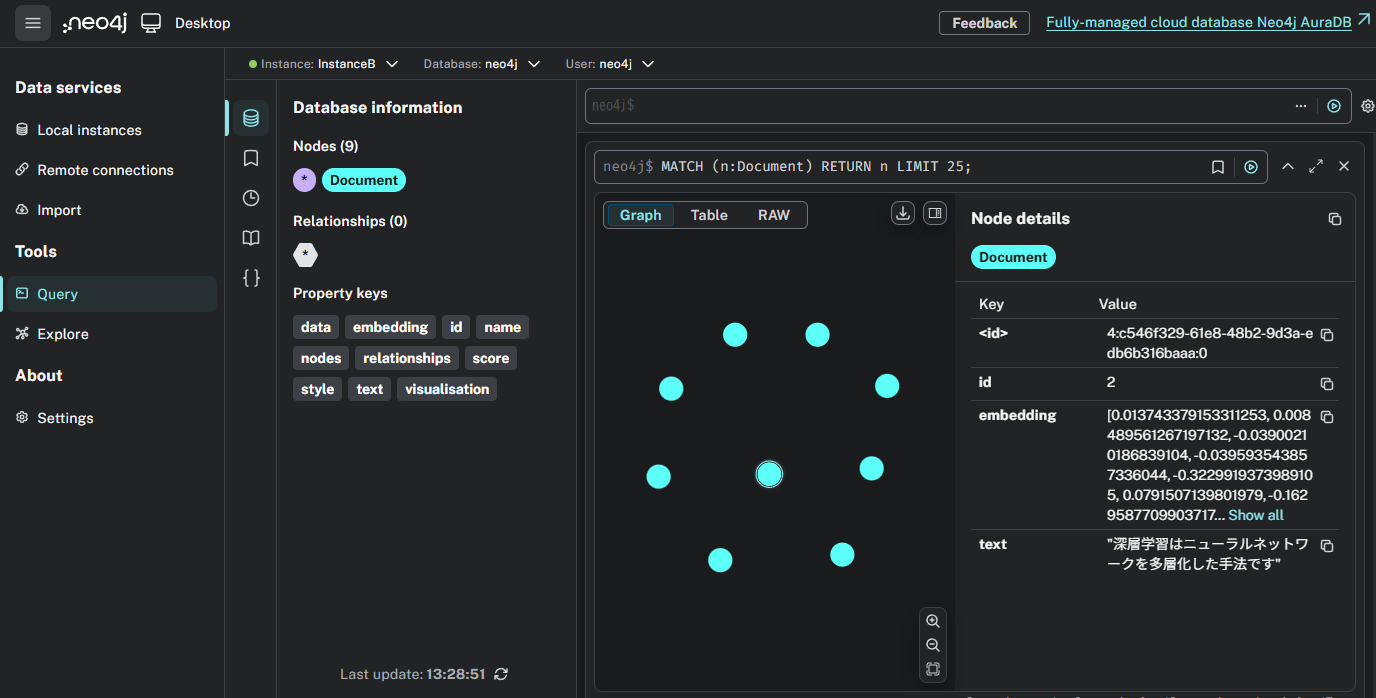
Task: Show all embedding values
Action: [x=1255, y=515]
